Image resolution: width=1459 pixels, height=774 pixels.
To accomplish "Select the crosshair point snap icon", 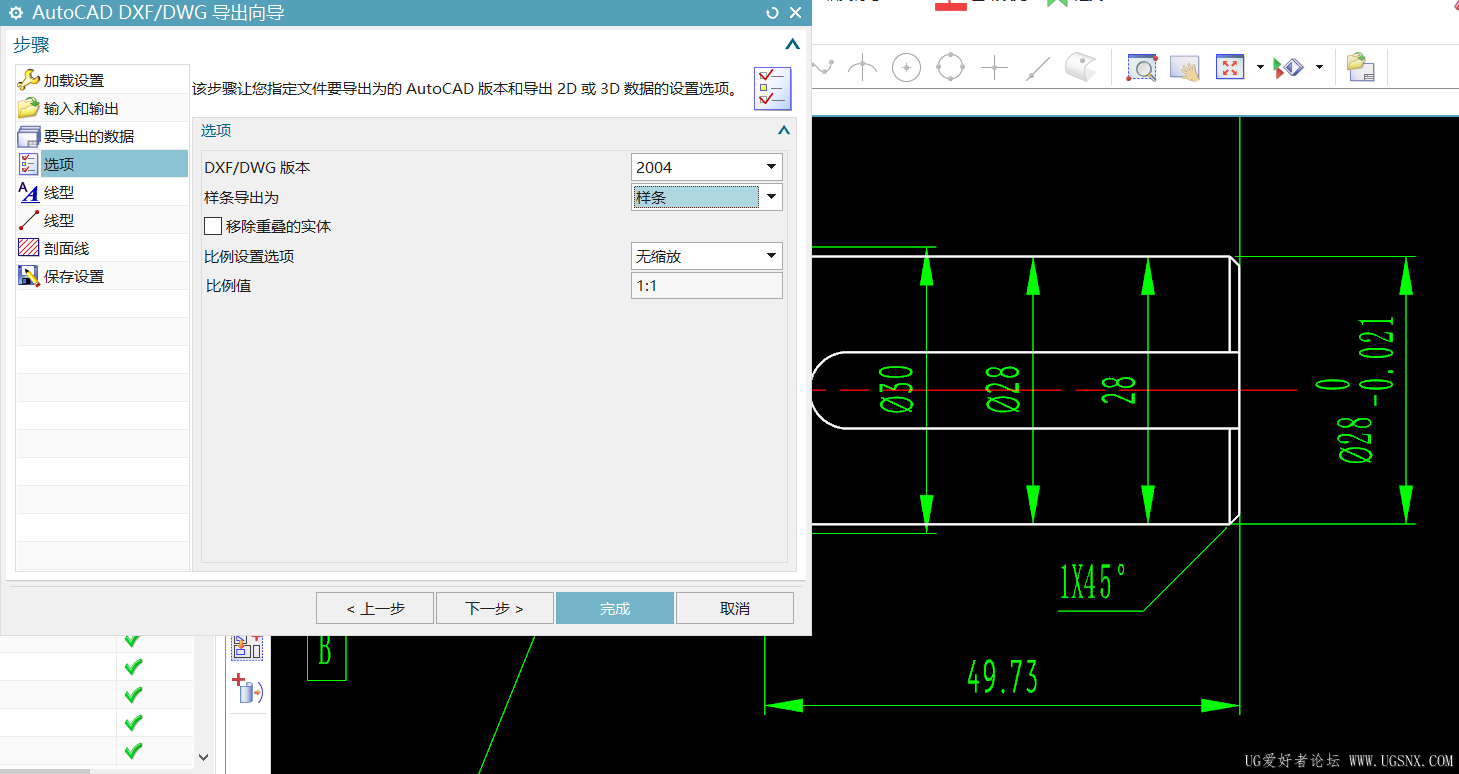I will click(994, 67).
